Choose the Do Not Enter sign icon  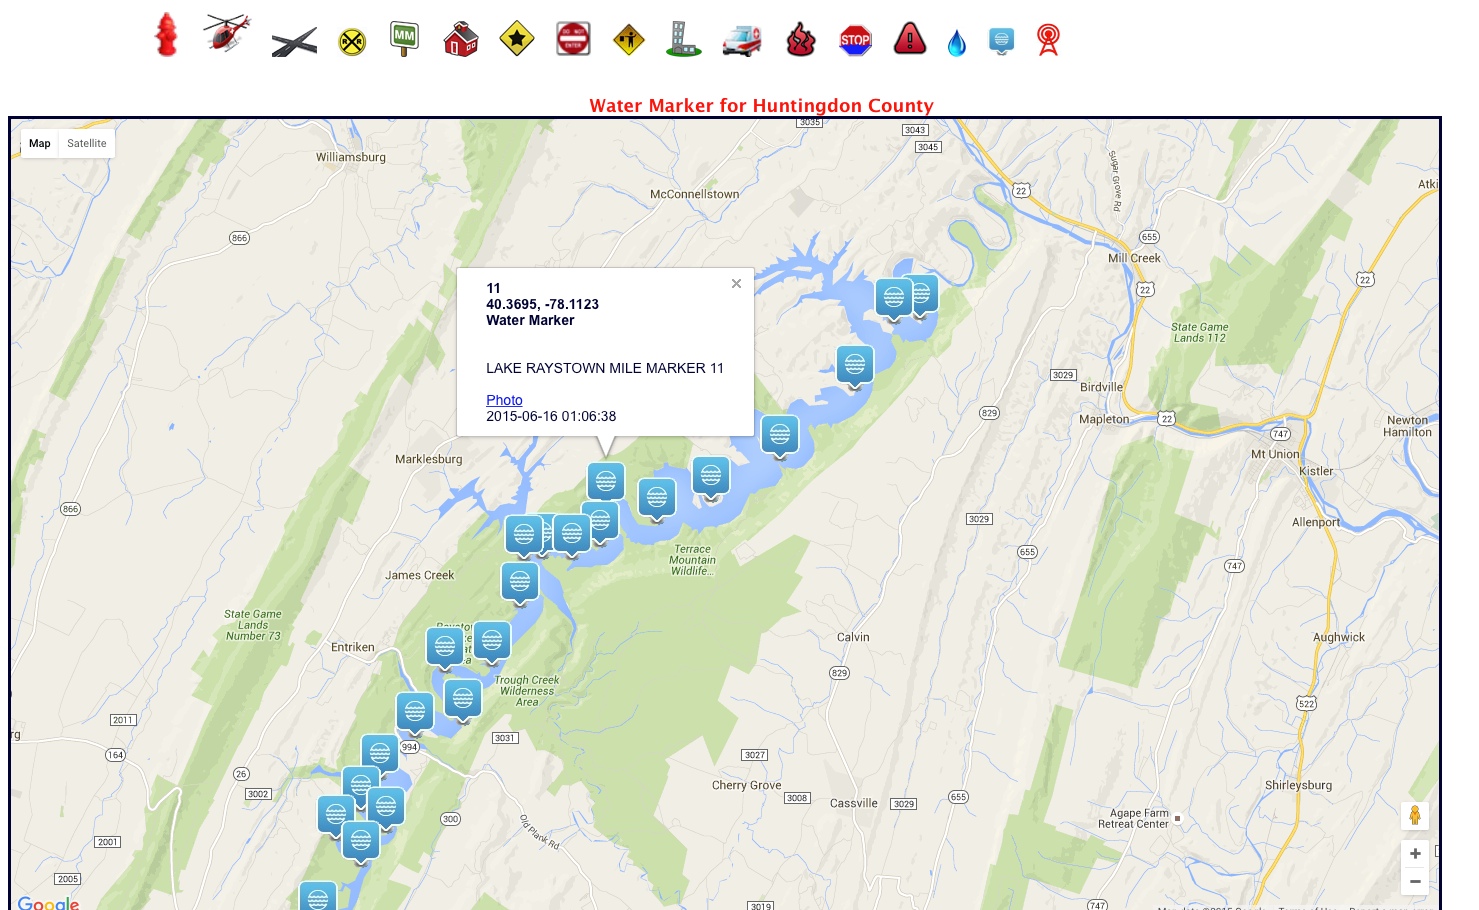(573, 39)
